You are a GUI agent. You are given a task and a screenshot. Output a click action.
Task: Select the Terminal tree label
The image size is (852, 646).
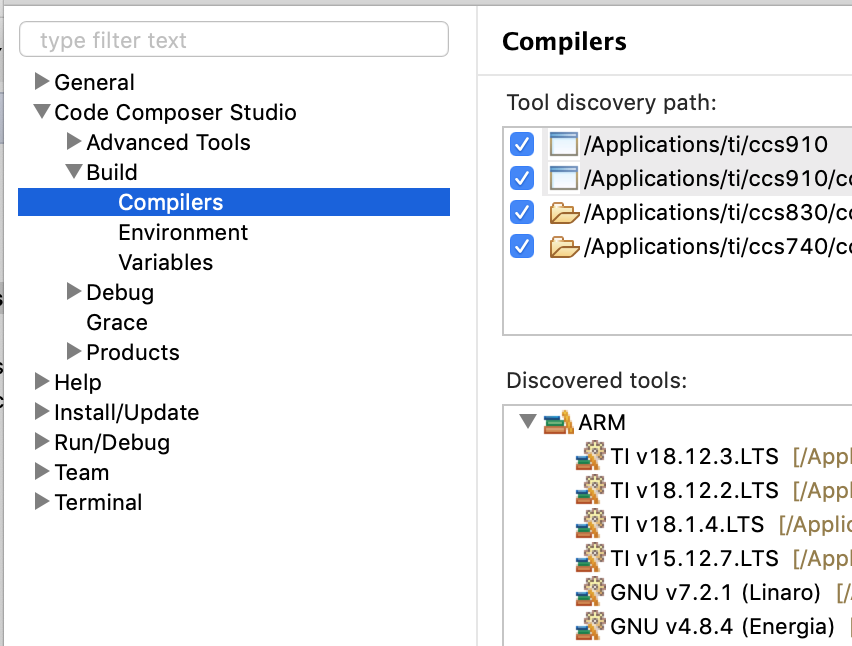tap(98, 503)
